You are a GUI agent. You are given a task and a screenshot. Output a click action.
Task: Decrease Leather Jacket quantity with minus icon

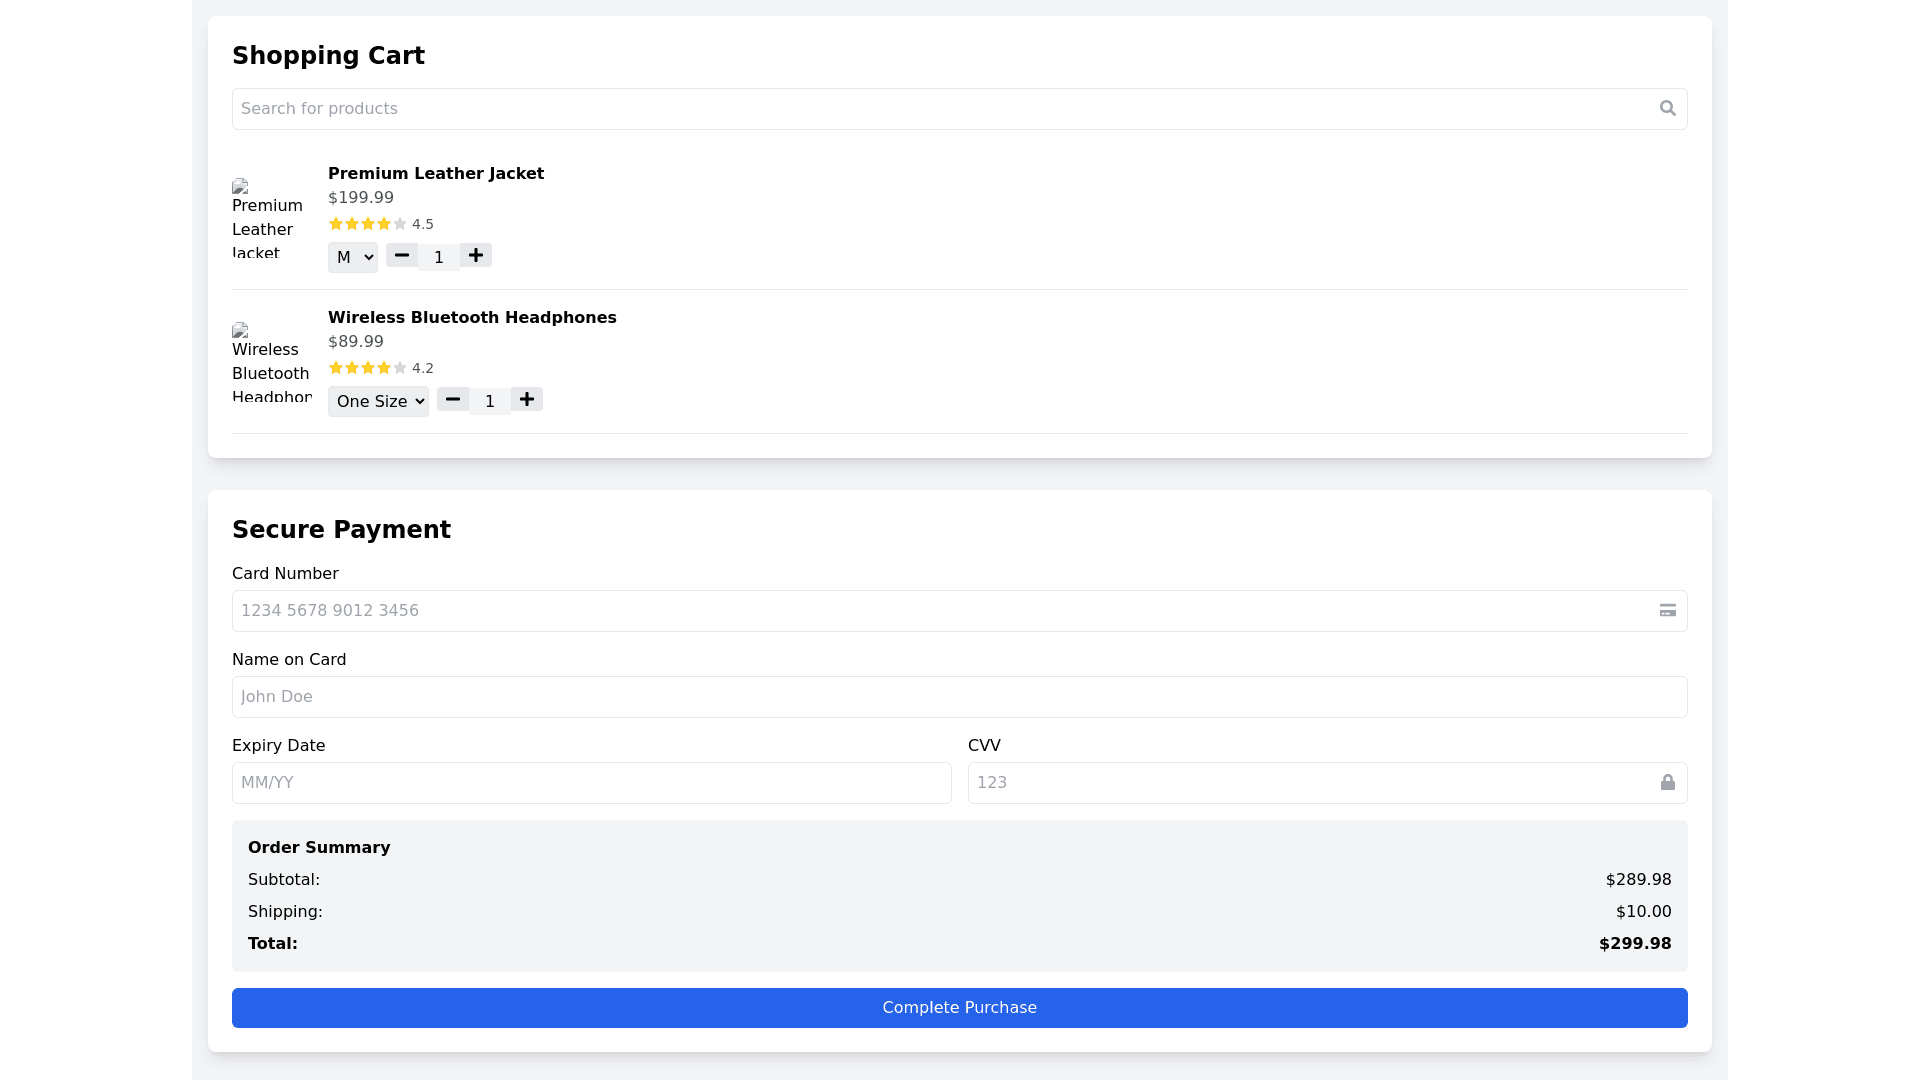(x=402, y=255)
